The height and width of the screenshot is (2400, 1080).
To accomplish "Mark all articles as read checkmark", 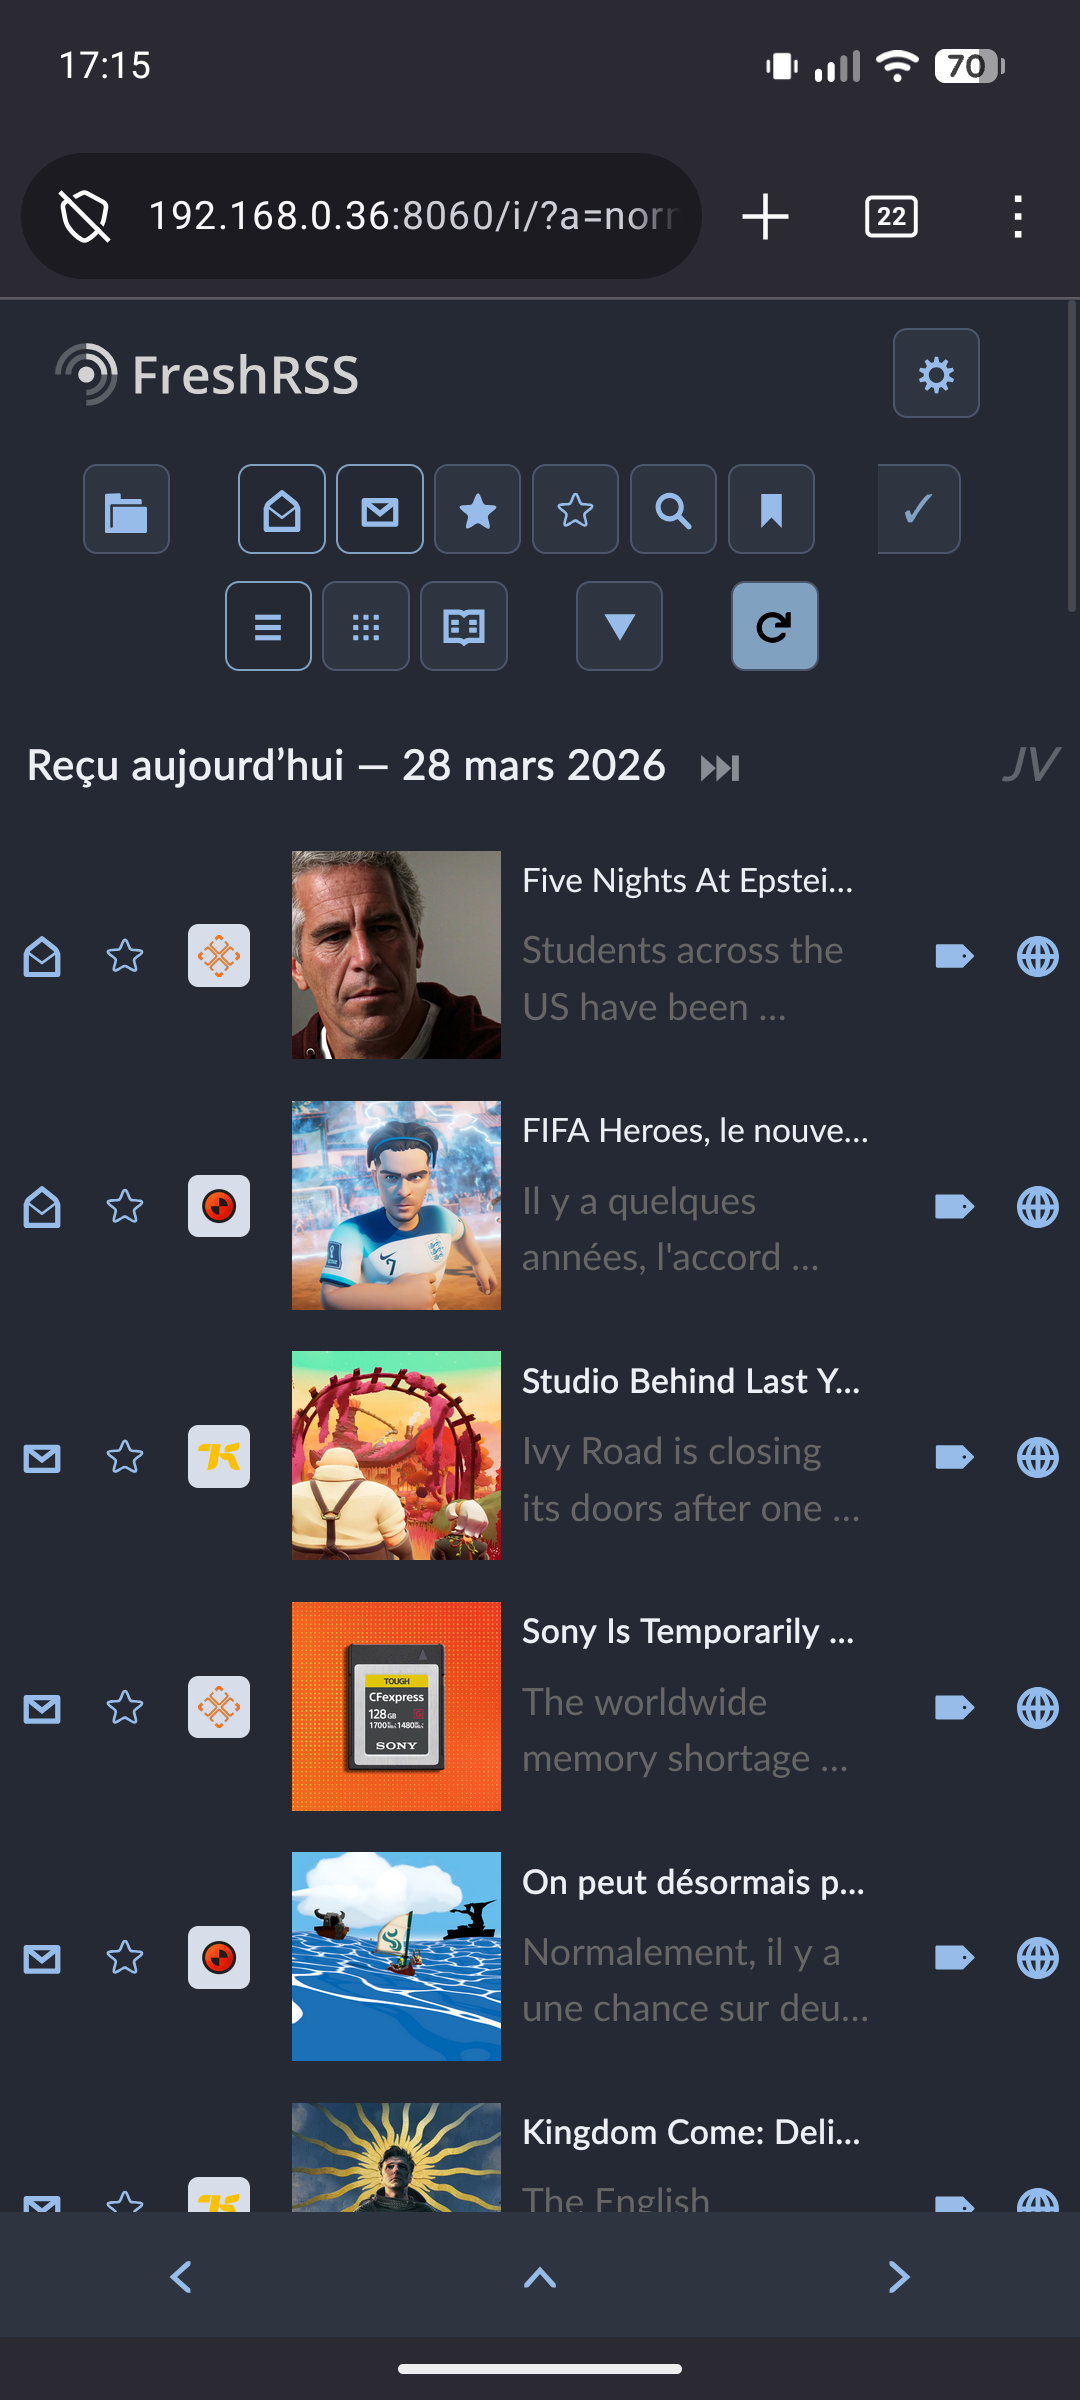I will pos(918,510).
